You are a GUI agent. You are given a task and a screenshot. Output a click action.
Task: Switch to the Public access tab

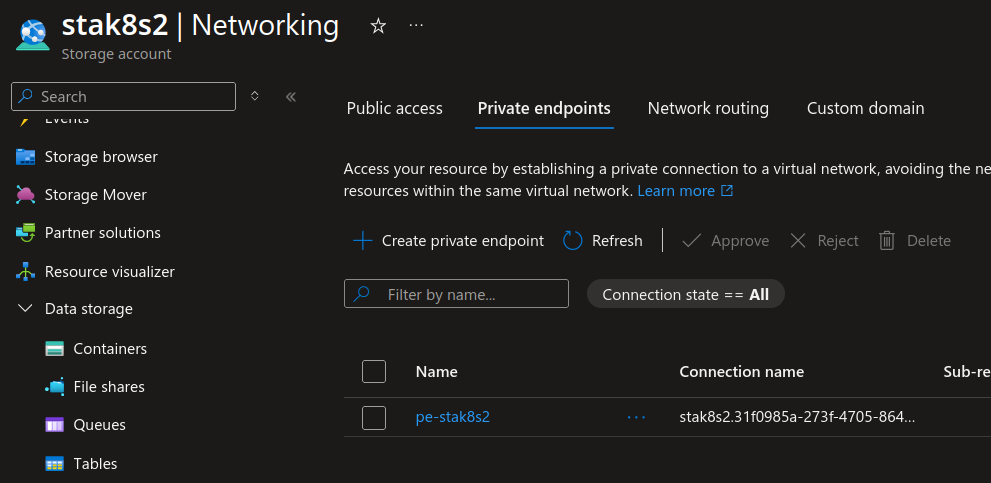[x=394, y=109]
